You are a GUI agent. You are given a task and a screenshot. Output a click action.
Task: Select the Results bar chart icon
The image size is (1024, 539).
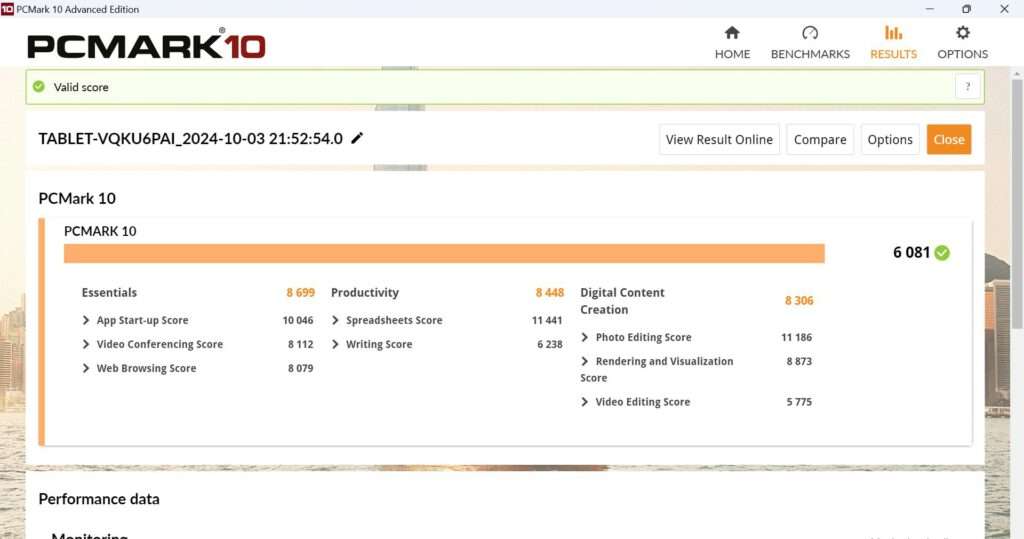893,33
